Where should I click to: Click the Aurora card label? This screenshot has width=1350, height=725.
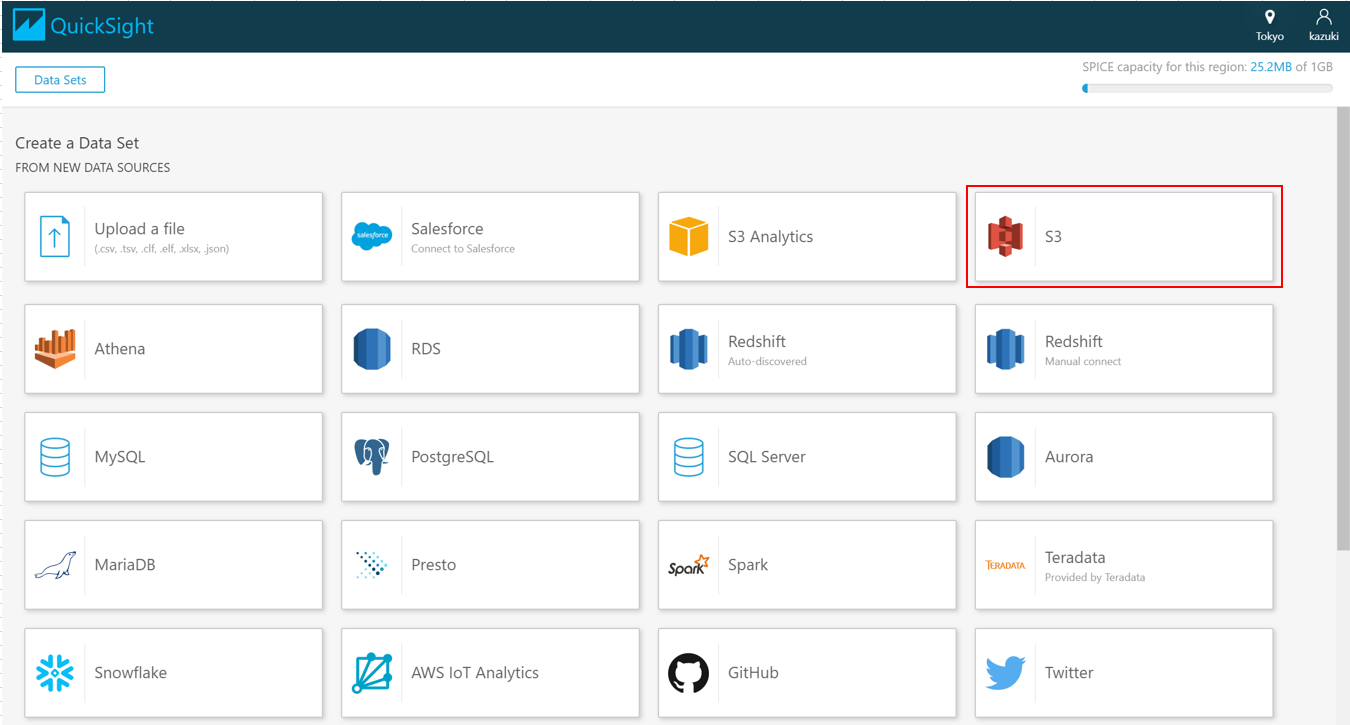(1069, 457)
